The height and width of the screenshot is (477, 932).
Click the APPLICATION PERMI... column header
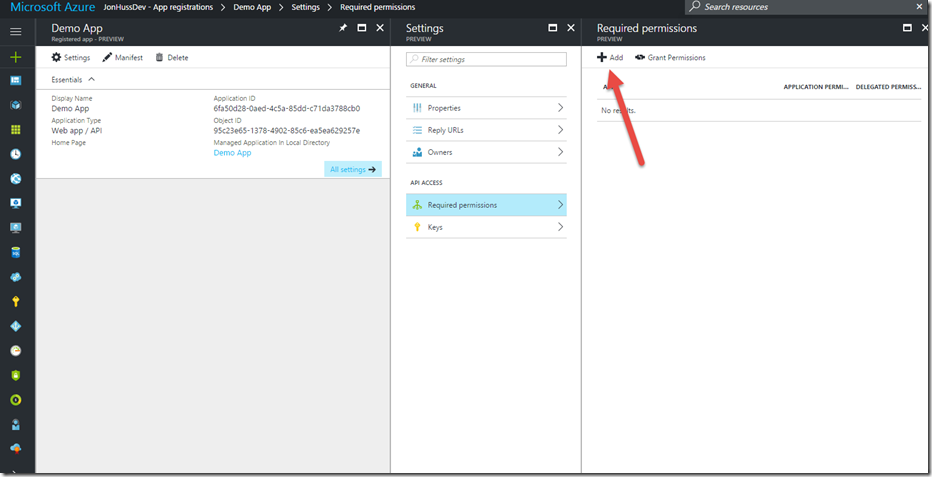pyautogui.click(x=816, y=87)
